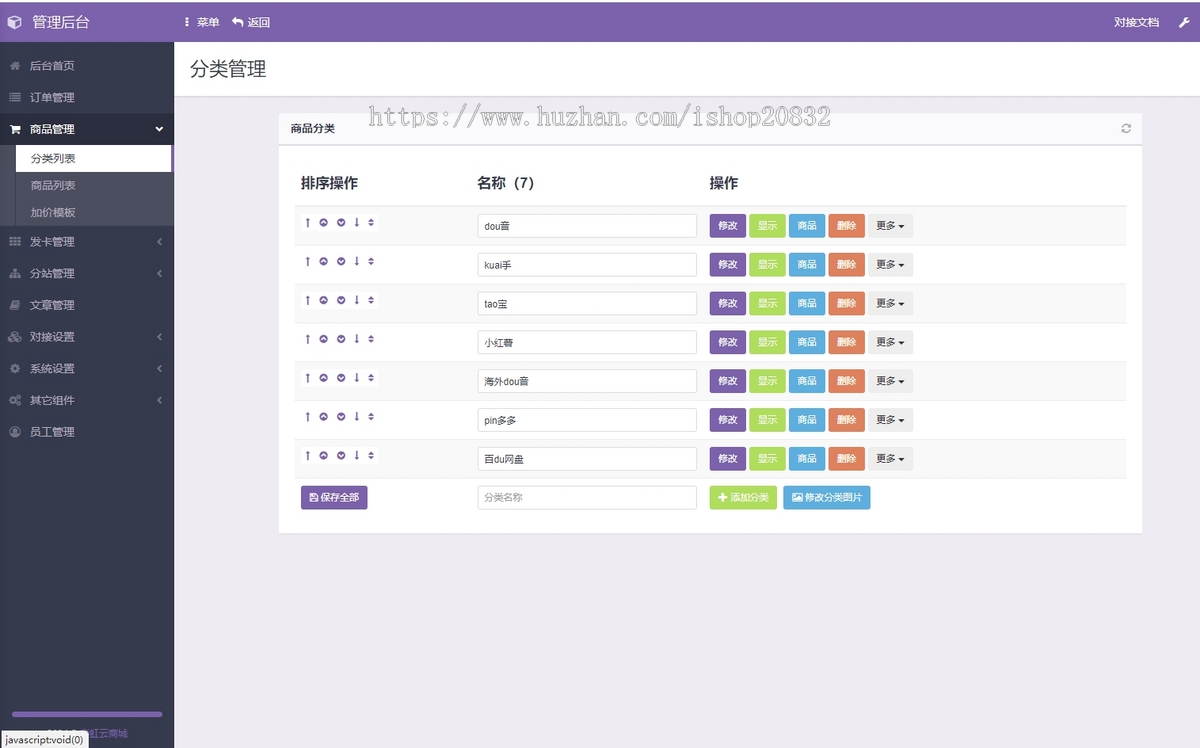Collapse the 商品管理 sidebar section
This screenshot has width=1200, height=748.
[x=87, y=129]
